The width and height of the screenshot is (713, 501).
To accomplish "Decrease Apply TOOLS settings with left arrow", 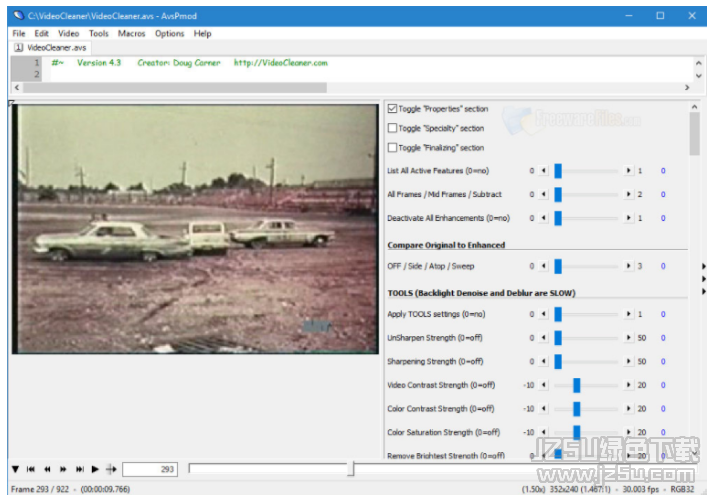I will pos(544,314).
